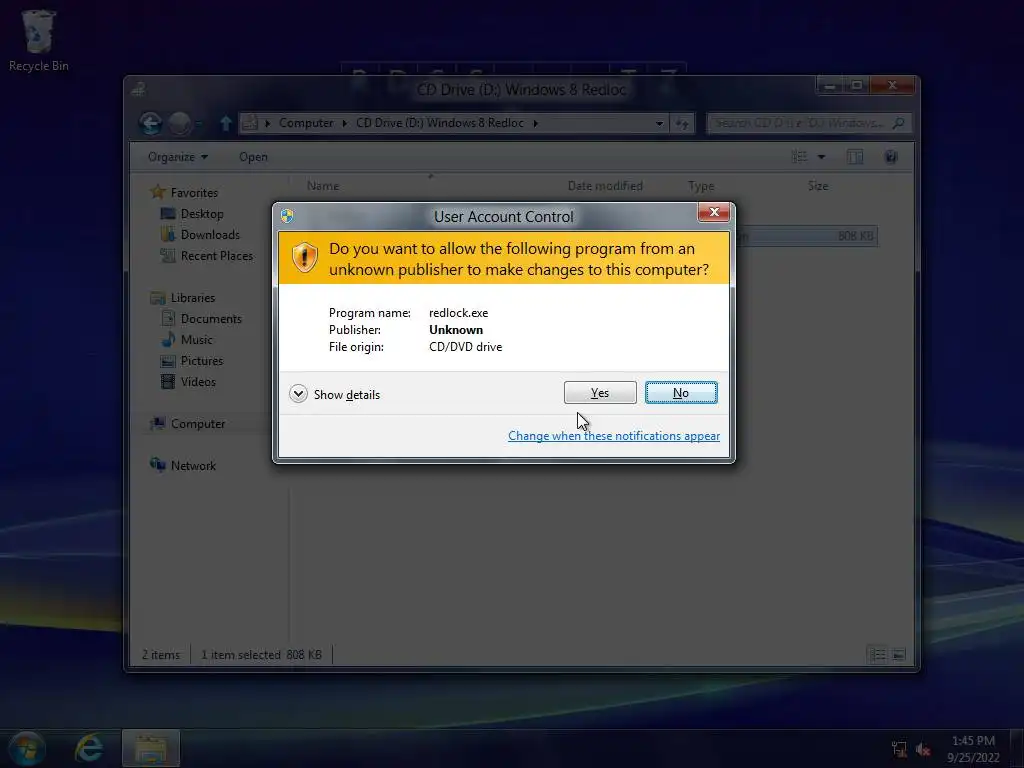This screenshot has width=1024, height=768.
Task: Click the Start button on taskbar
Action: 26,748
